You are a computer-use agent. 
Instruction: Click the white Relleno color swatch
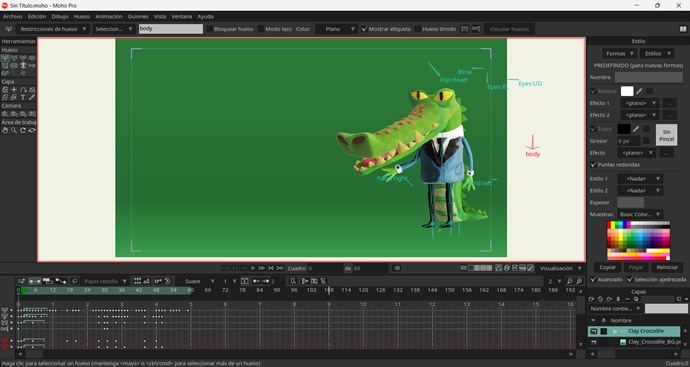point(627,91)
